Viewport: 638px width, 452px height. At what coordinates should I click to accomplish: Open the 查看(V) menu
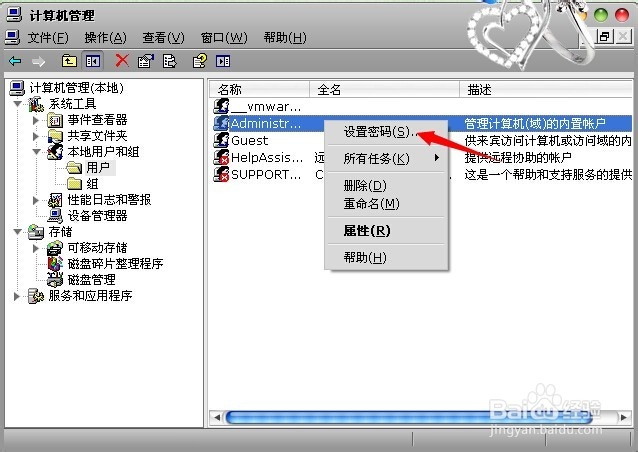coord(164,38)
